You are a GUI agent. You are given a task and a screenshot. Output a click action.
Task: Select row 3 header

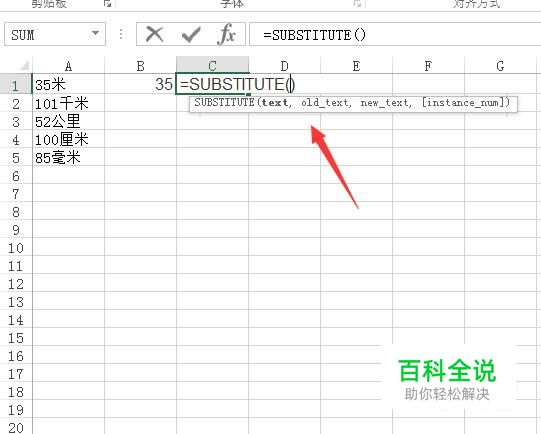pos(16,121)
